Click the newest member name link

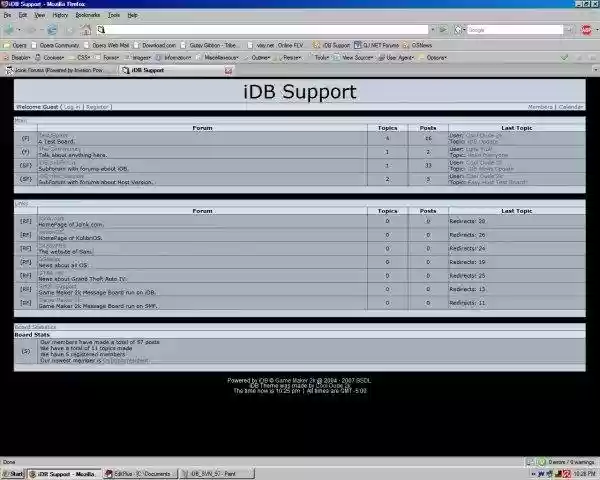[125, 361]
